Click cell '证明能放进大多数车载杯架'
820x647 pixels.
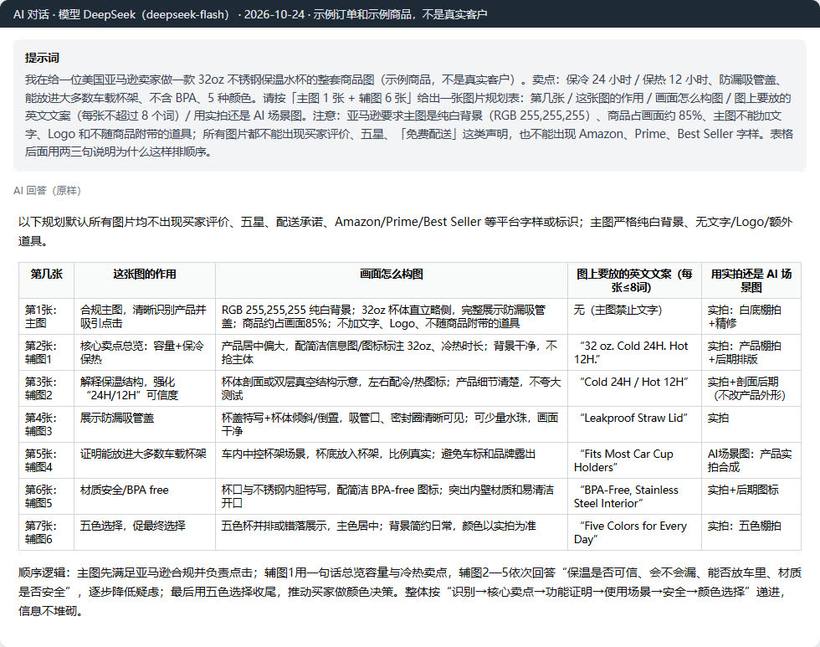tap(144, 461)
